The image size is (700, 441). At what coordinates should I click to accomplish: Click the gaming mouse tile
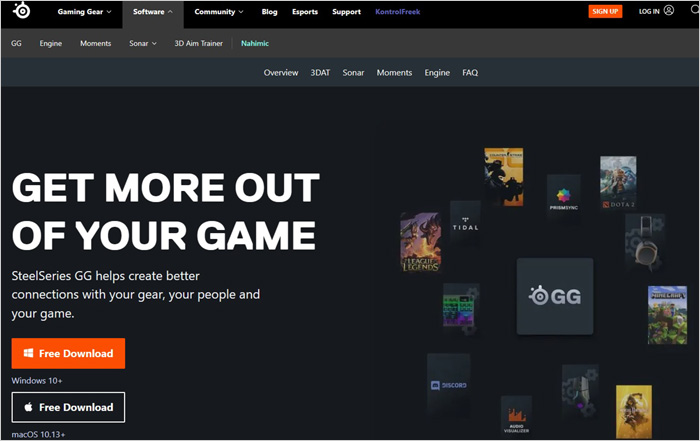click(580, 391)
